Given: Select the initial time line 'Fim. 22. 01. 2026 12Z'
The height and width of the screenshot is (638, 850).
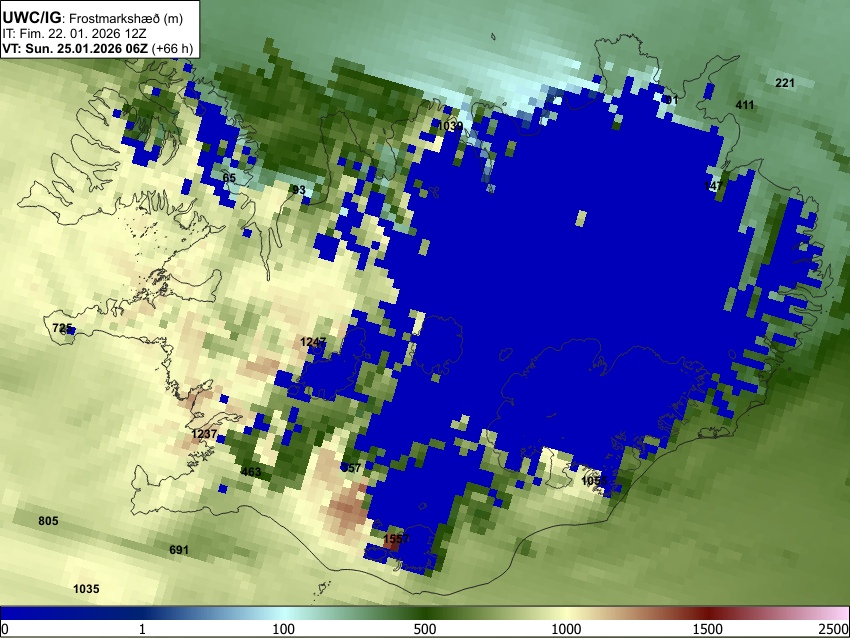Looking at the screenshot, I should (x=82, y=34).
